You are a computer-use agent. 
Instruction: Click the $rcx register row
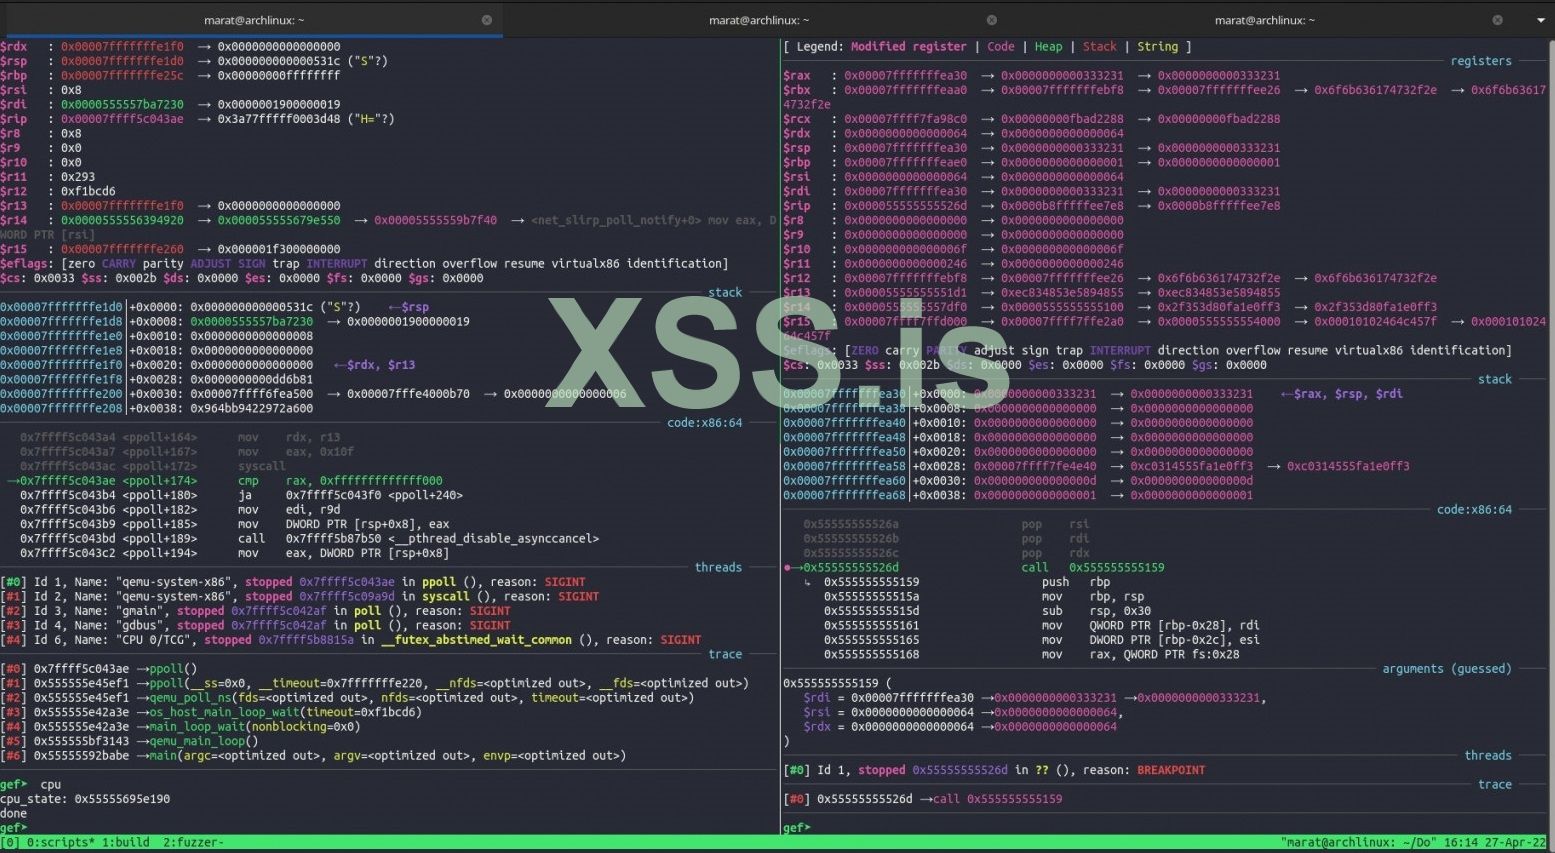(1032, 119)
